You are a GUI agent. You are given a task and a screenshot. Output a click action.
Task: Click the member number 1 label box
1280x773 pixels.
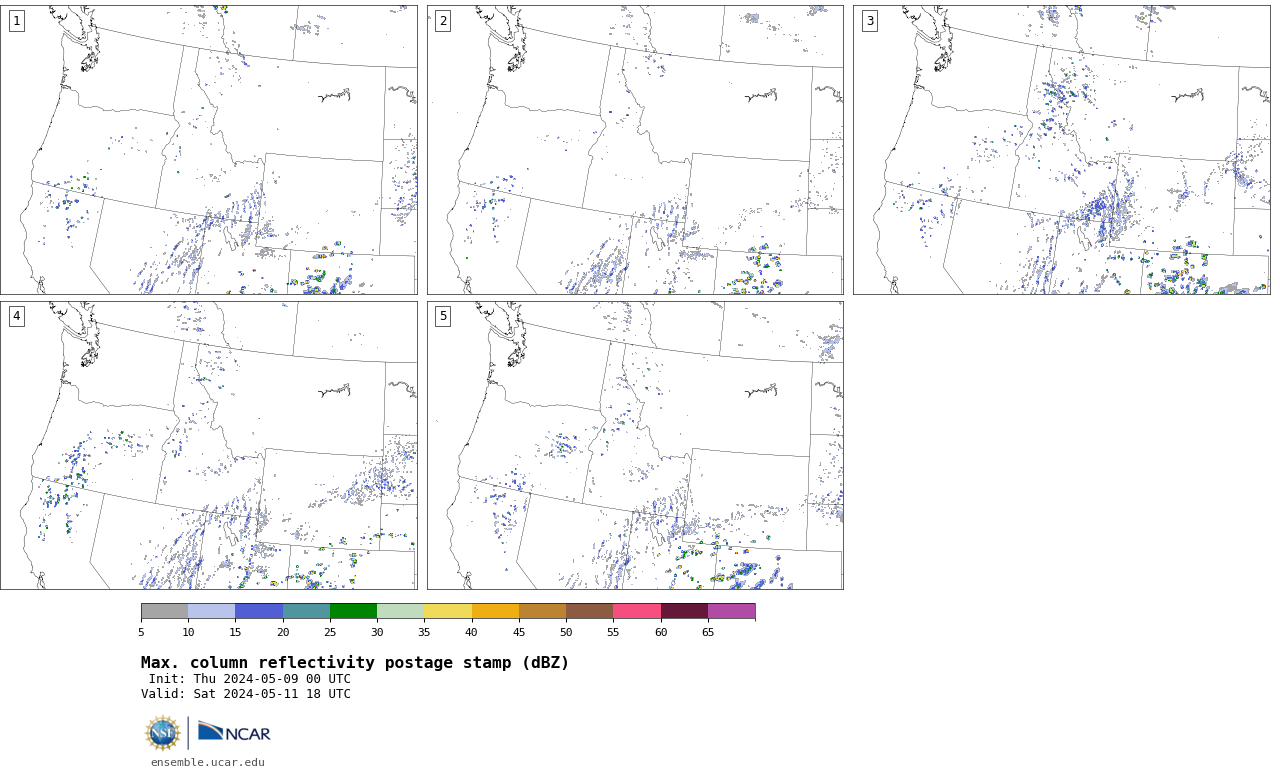click(x=16, y=21)
